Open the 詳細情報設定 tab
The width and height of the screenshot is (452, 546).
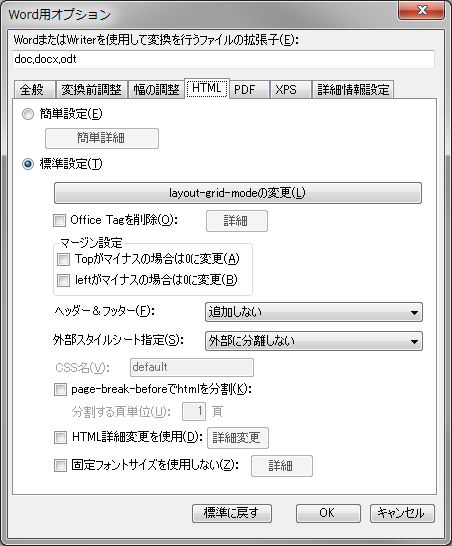pyautogui.click(x=353, y=90)
